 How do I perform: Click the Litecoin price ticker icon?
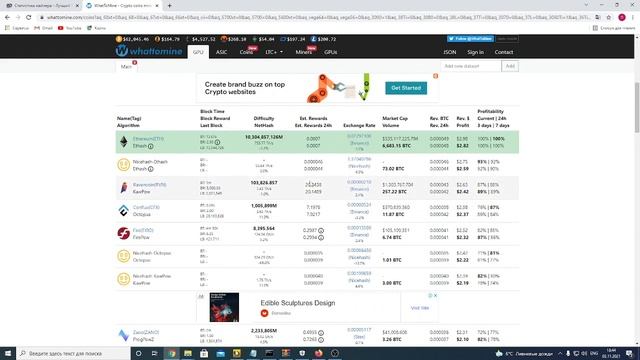pyautogui.click(x=313, y=39)
